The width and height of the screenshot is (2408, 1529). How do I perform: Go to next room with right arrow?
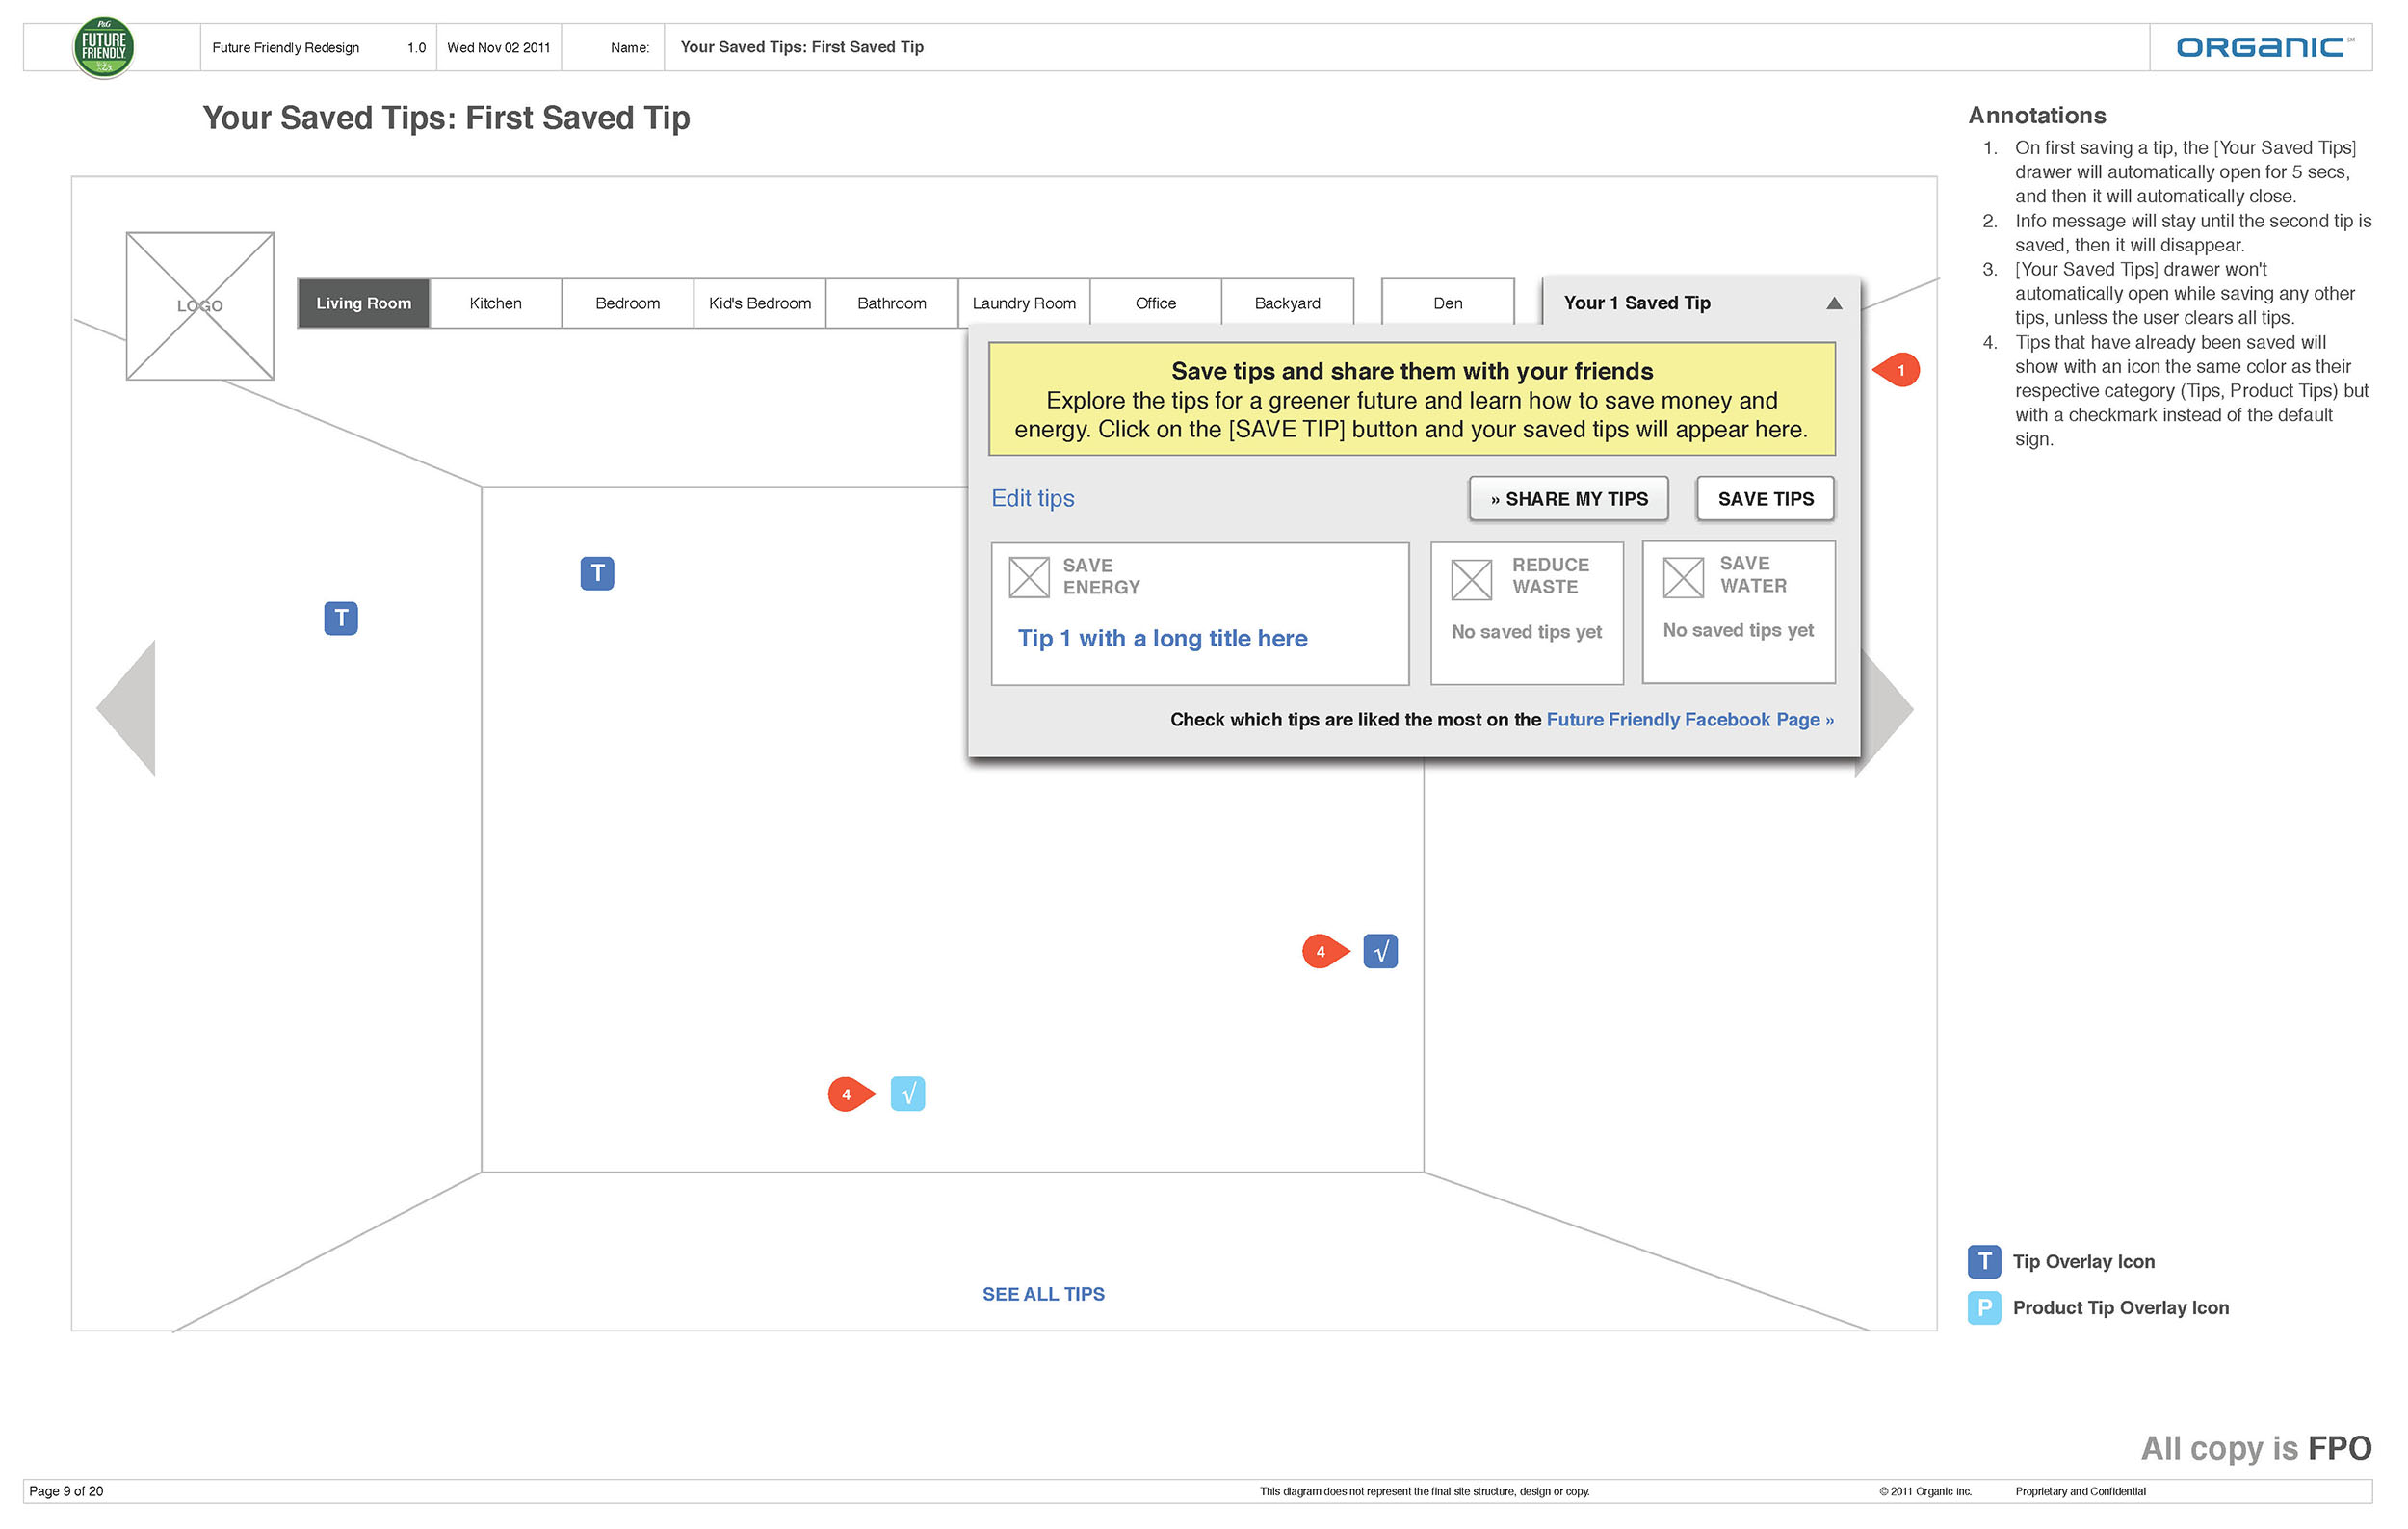click(1886, 710)
